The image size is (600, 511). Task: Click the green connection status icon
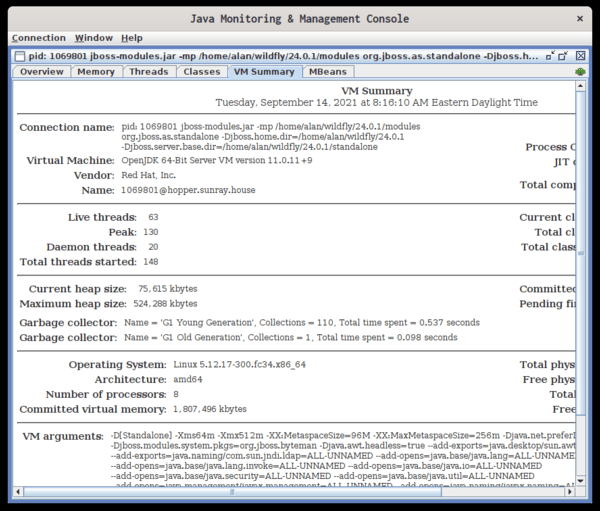tap(579, 72)
